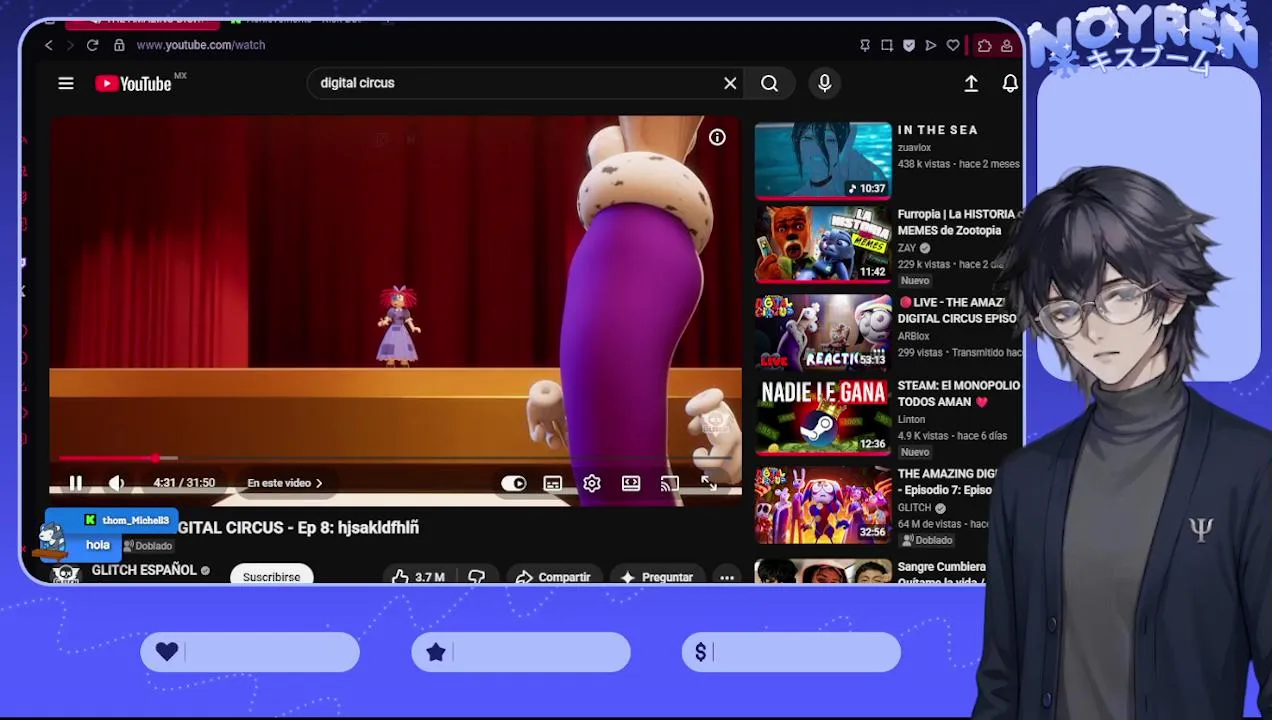Click the dollar sign overlay bar
Viewport: 1272px width, 720px height.
791,653
